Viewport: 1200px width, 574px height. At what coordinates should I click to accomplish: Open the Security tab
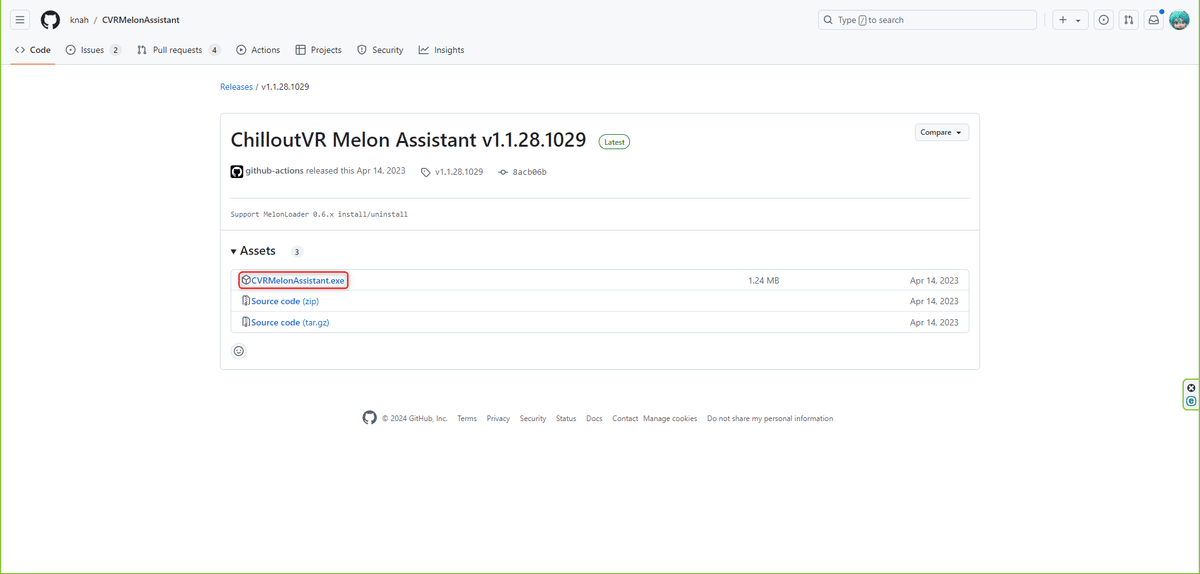[x=380, y=50]
